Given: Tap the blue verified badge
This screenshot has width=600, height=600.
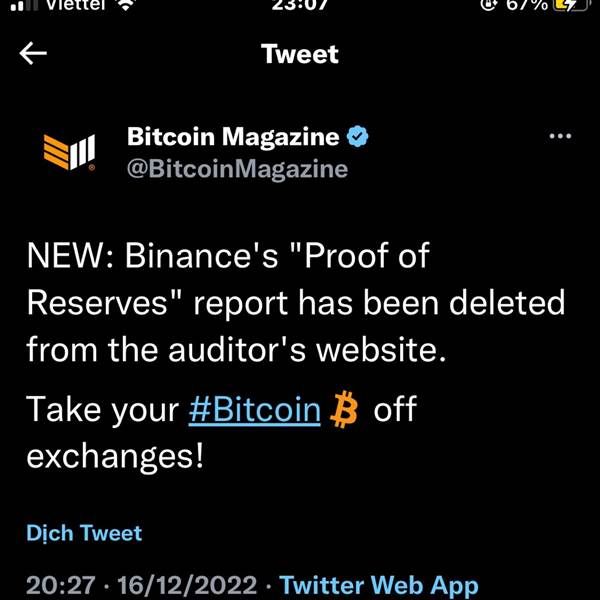Looking at the screenshot, I should (x=357, y=136).
